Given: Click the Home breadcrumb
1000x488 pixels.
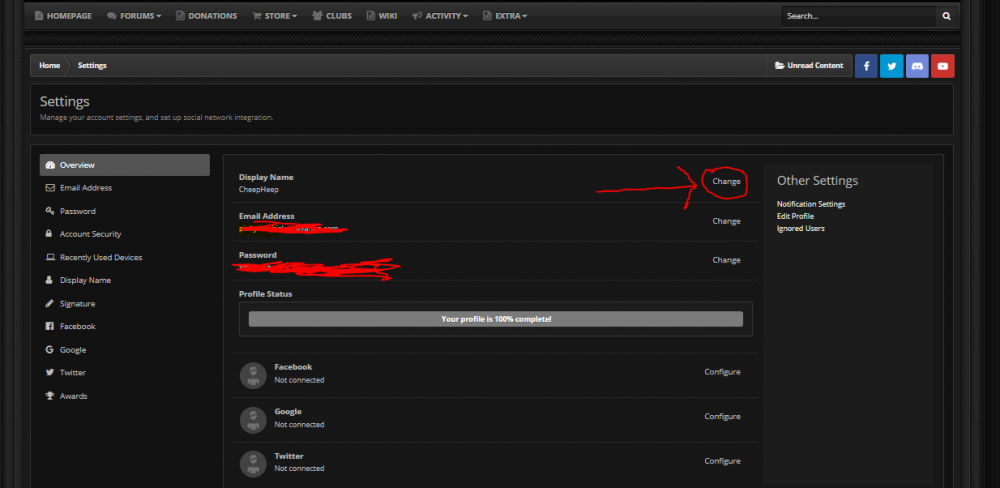Looking at the screenshot, I should (49, 66).
